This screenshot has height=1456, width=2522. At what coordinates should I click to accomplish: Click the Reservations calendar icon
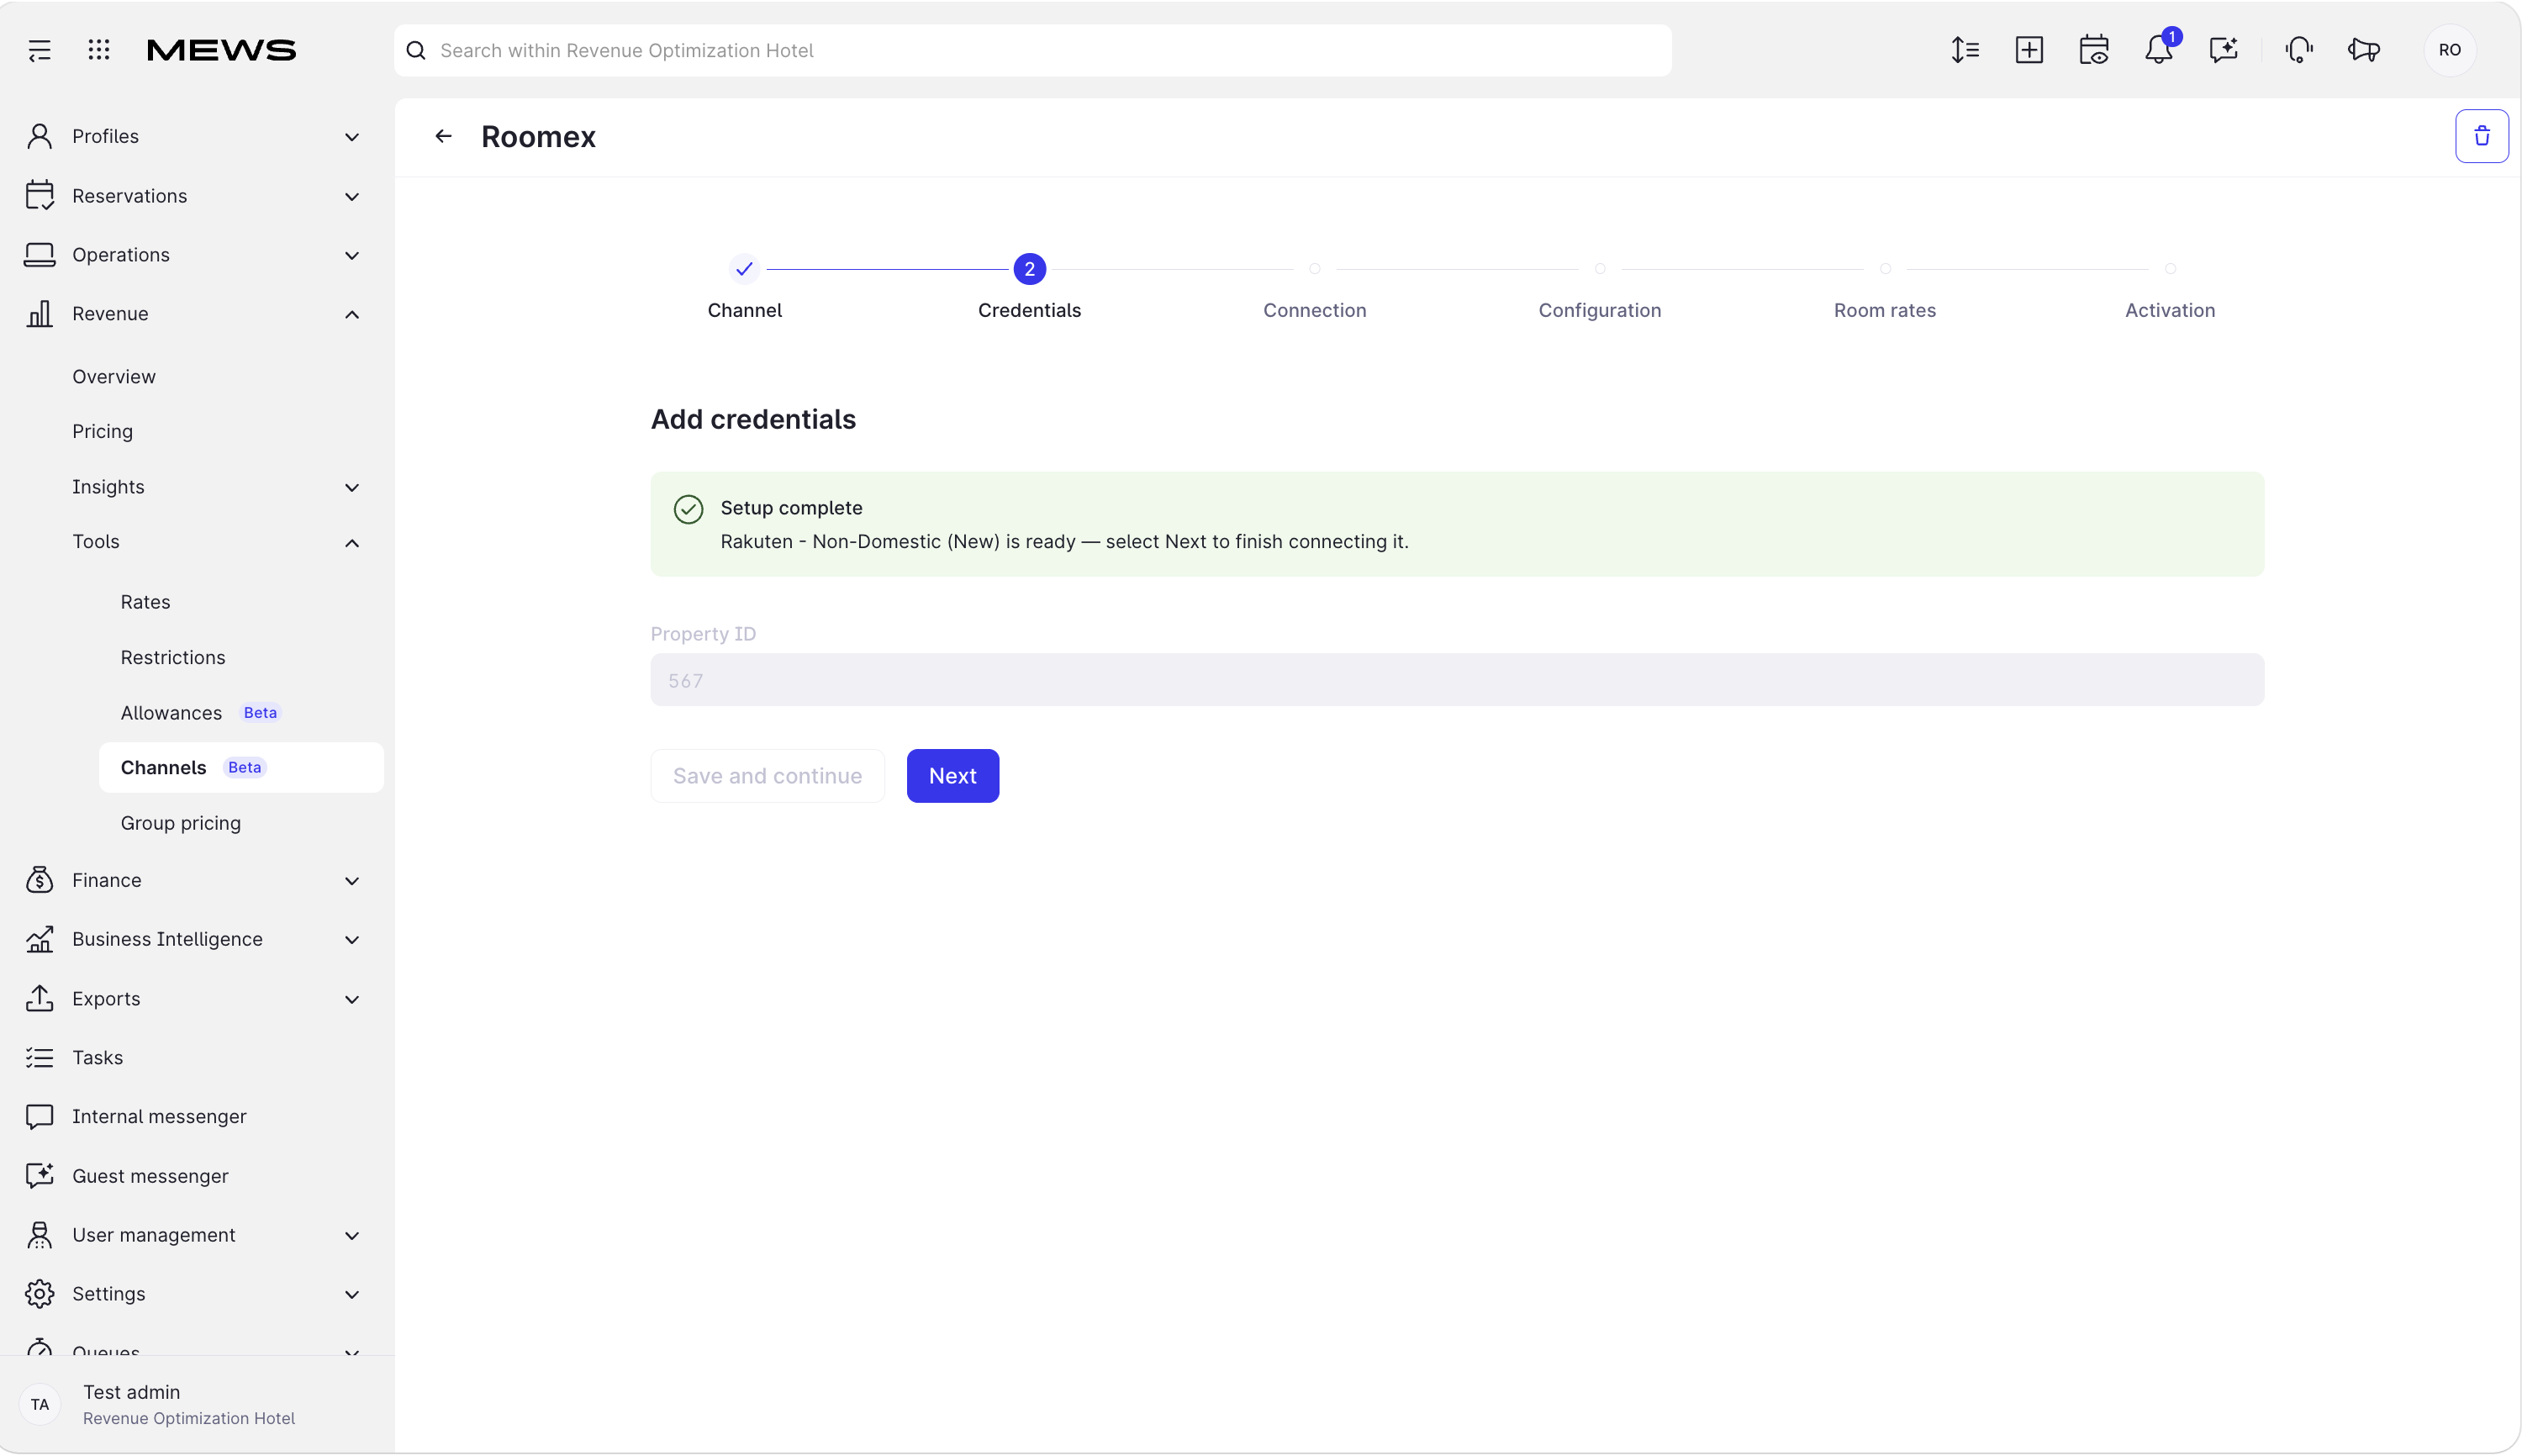point(40,195)
